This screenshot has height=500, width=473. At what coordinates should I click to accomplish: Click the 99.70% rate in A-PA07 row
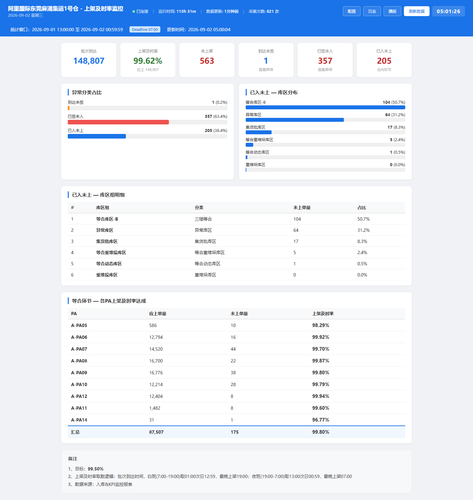pos(321,349)
